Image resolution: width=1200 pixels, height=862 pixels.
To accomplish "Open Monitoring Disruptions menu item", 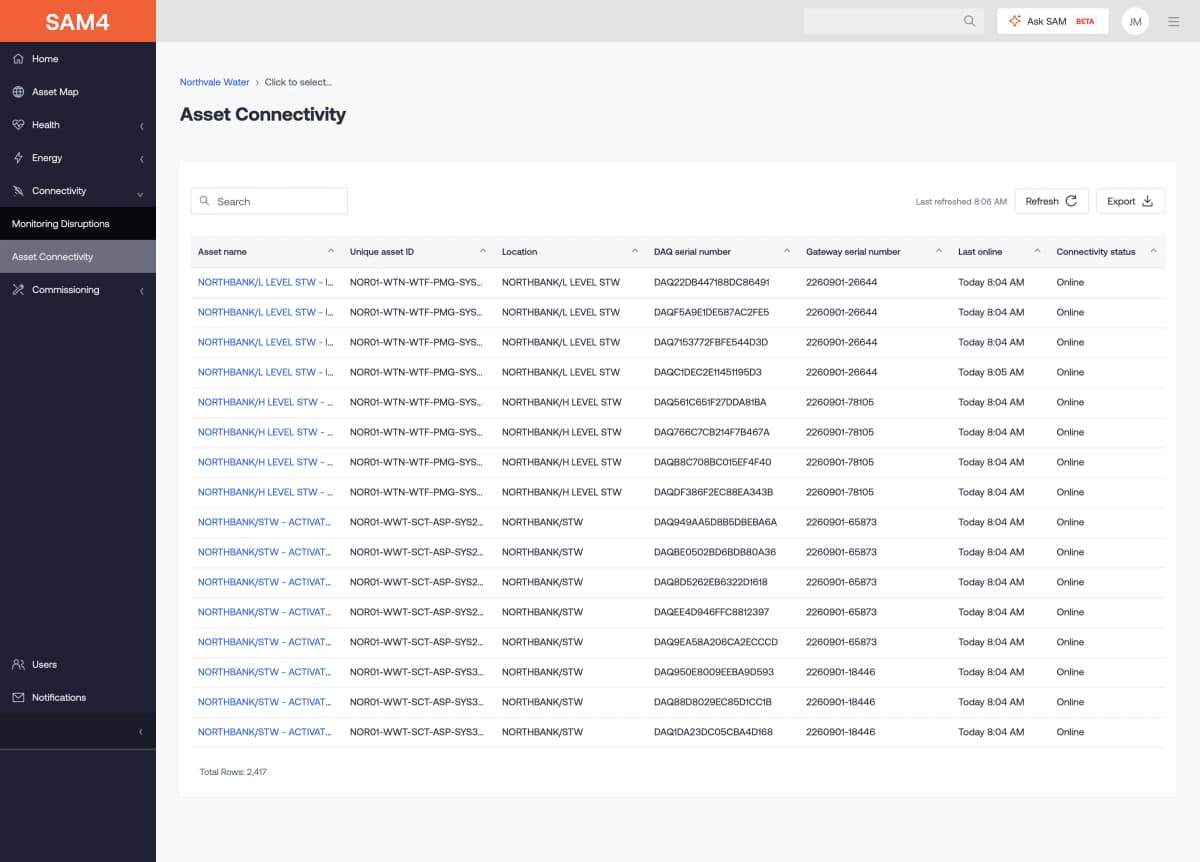I will pos(78,224).
